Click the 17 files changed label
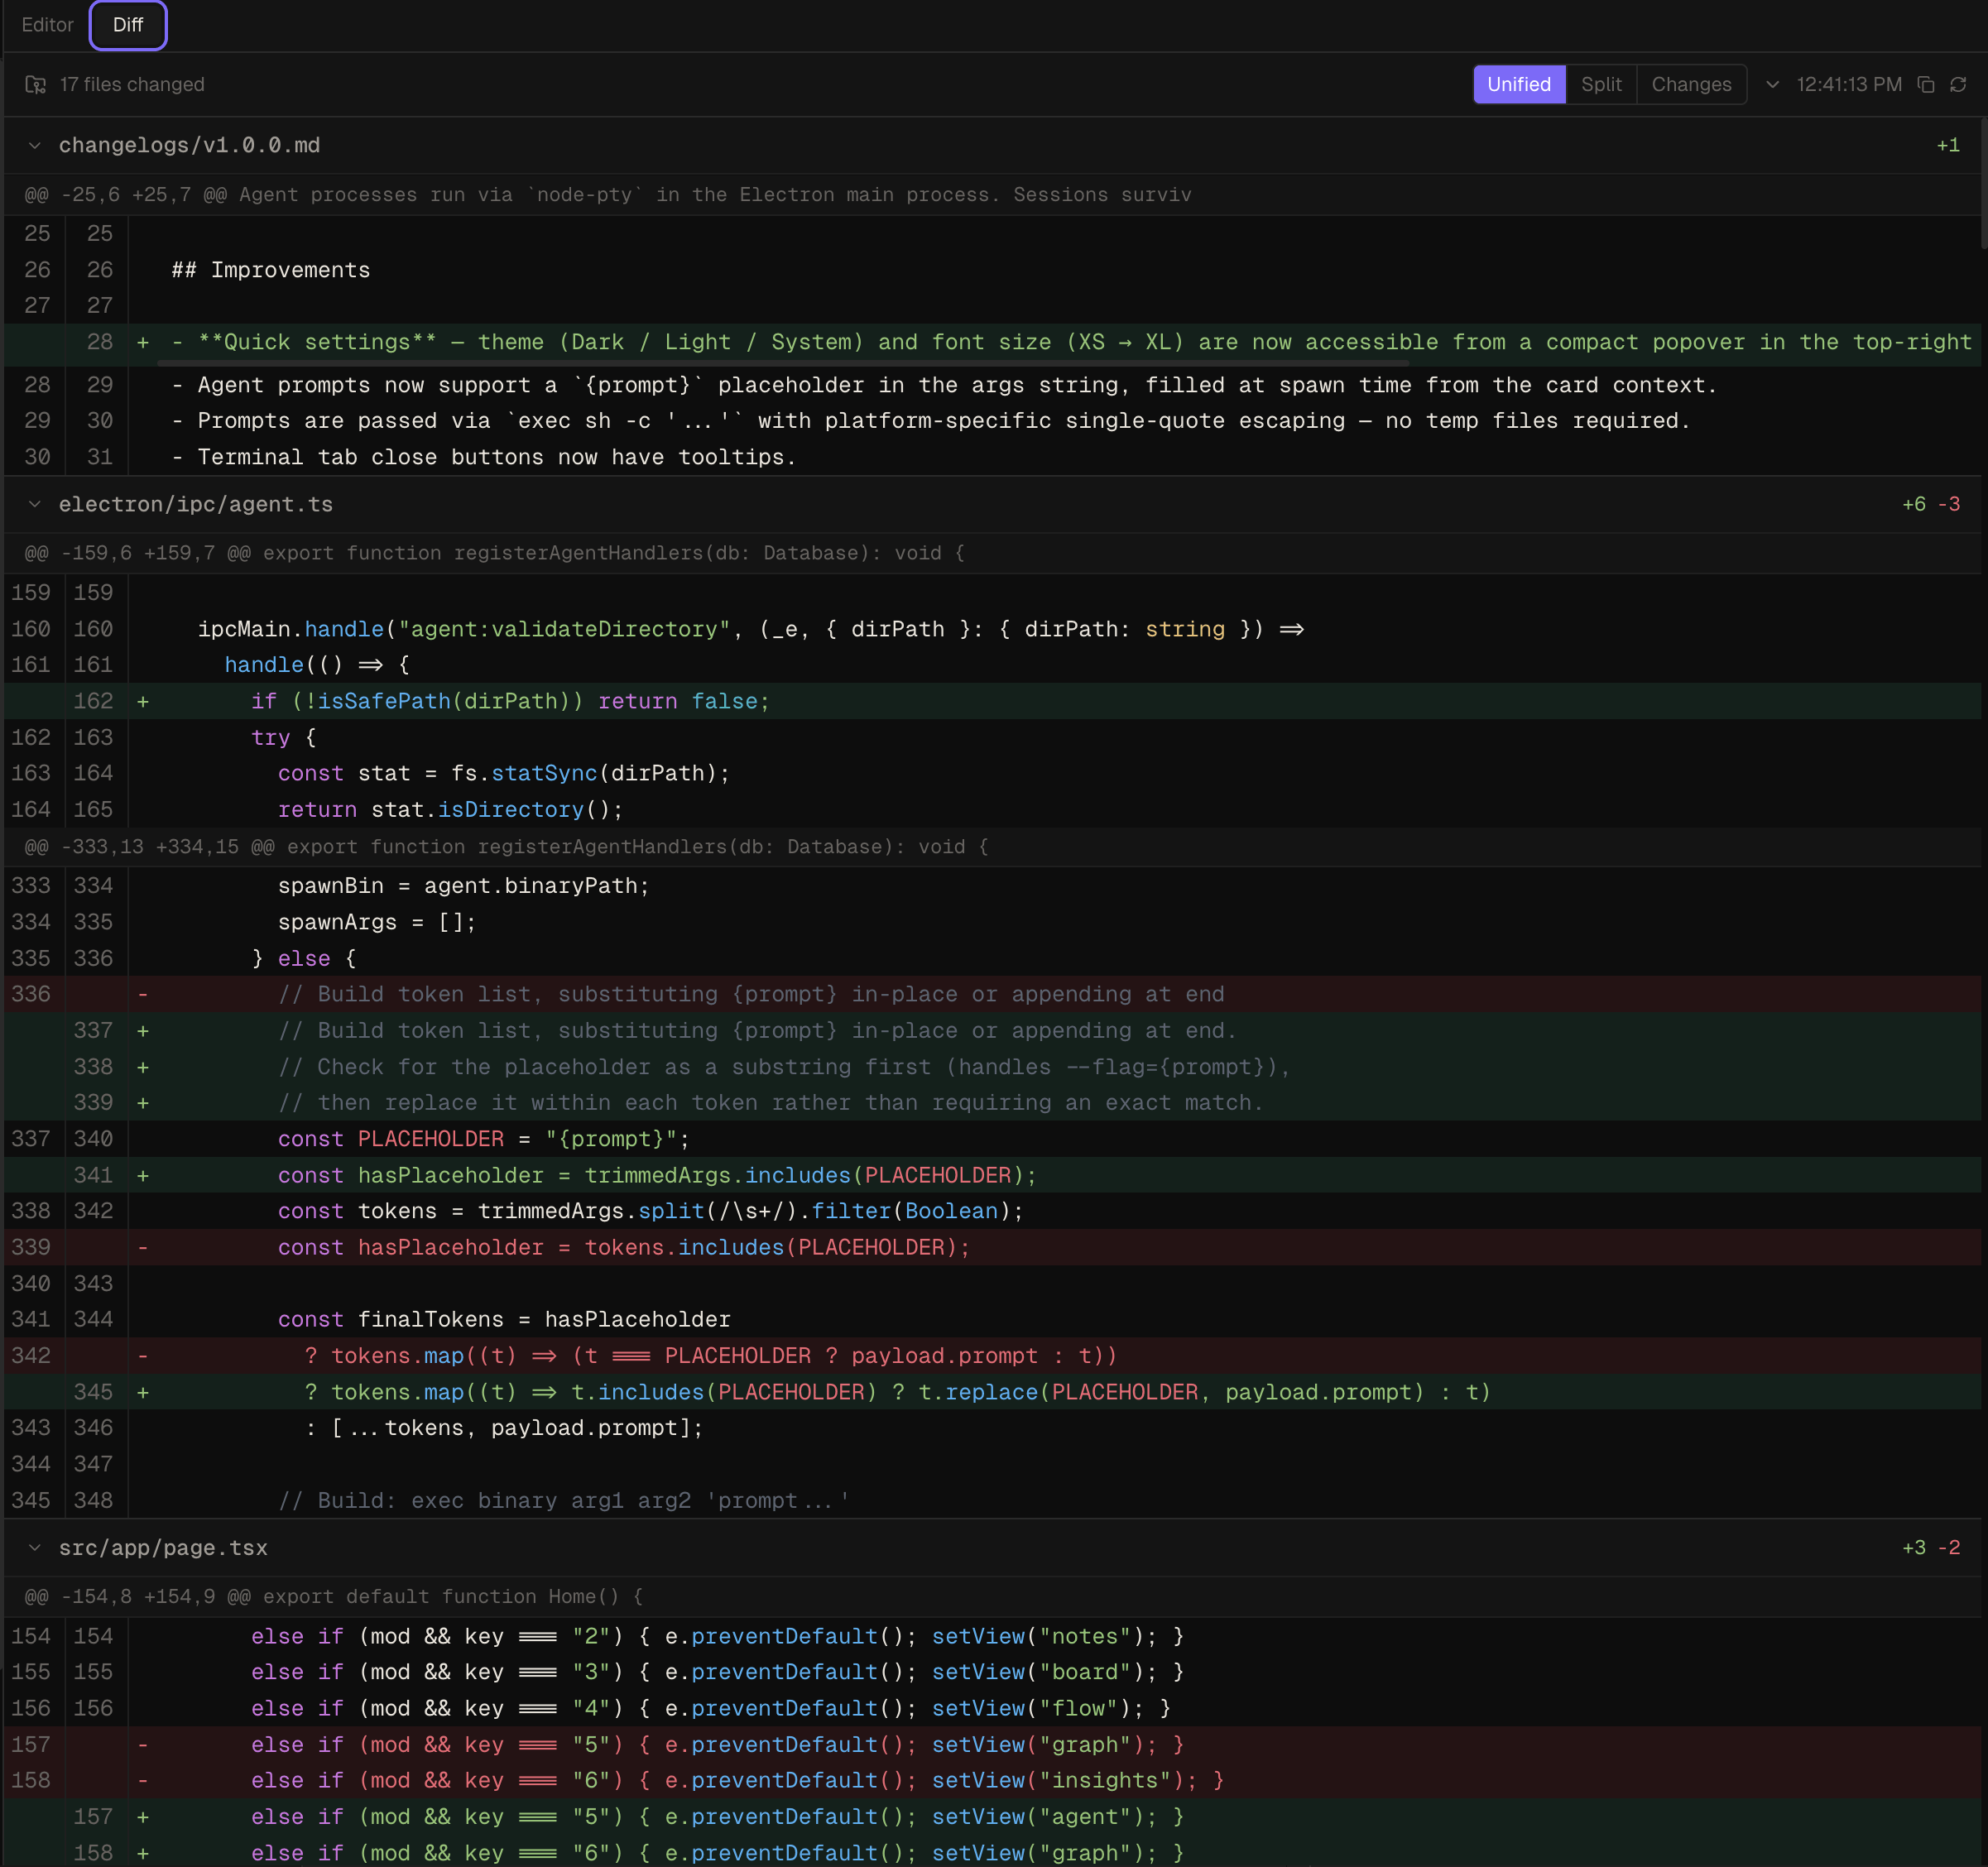Screen dimensions: 1988x1867 tap(132, 85)
